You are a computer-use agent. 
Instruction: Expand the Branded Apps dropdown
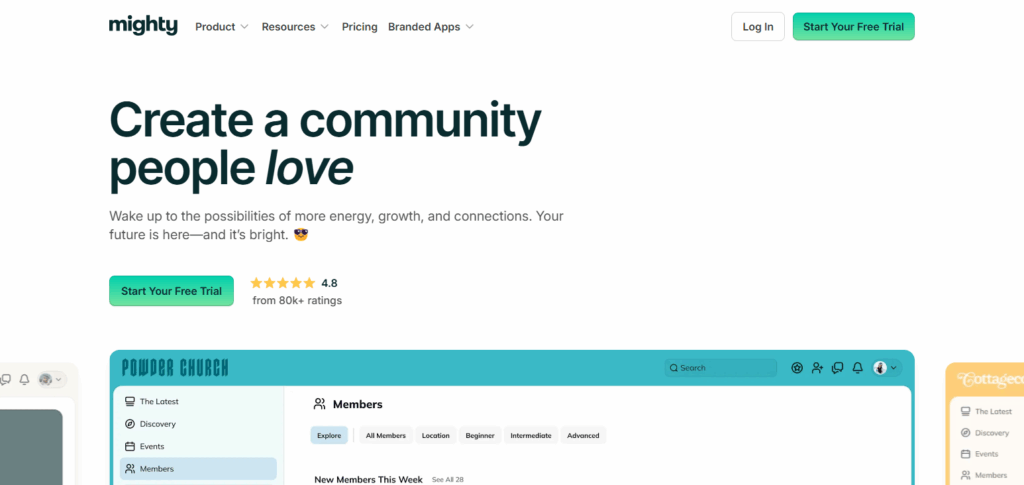[431, 27]
